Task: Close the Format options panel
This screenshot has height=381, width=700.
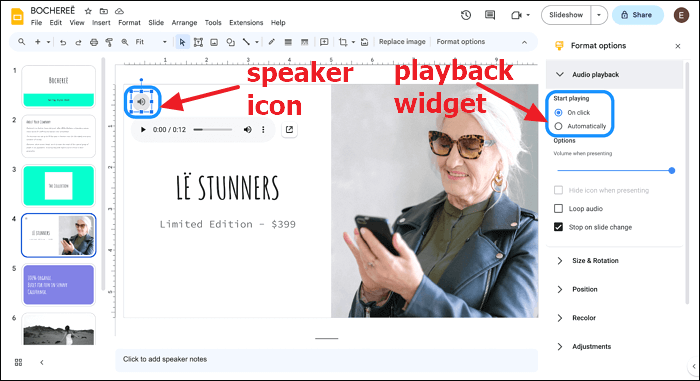Action: click(678, 46)
